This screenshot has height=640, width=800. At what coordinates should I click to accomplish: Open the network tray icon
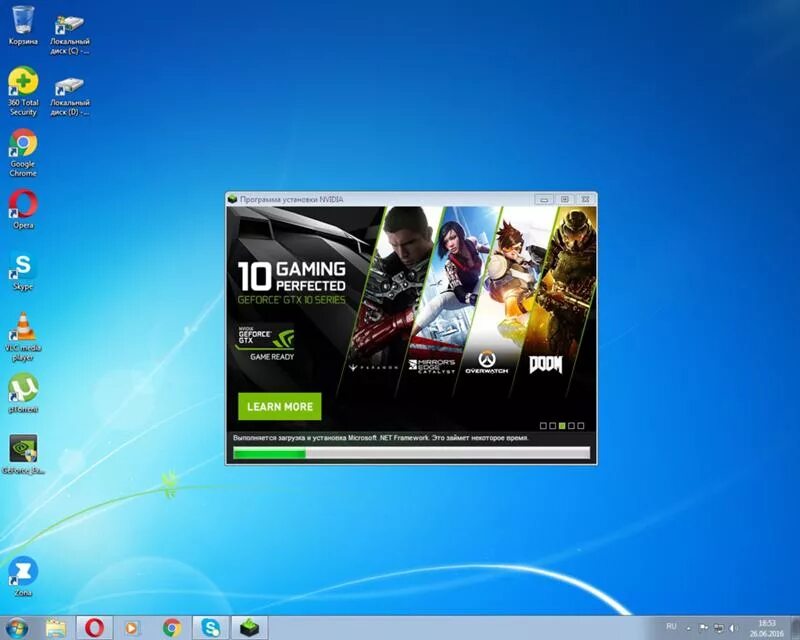(718, 627)
